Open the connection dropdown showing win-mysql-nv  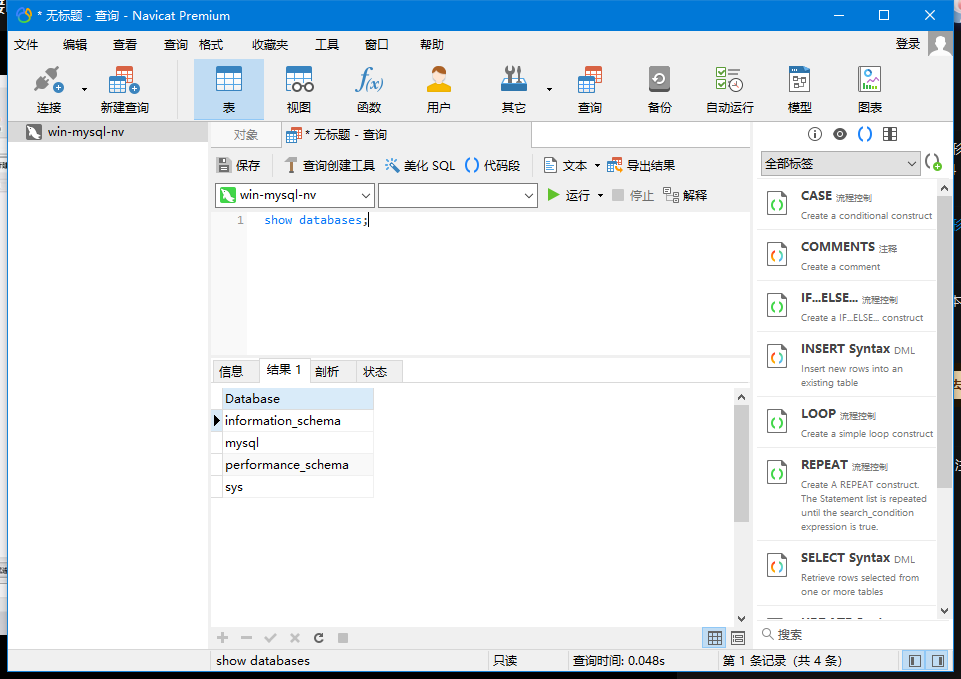[295, 195]
